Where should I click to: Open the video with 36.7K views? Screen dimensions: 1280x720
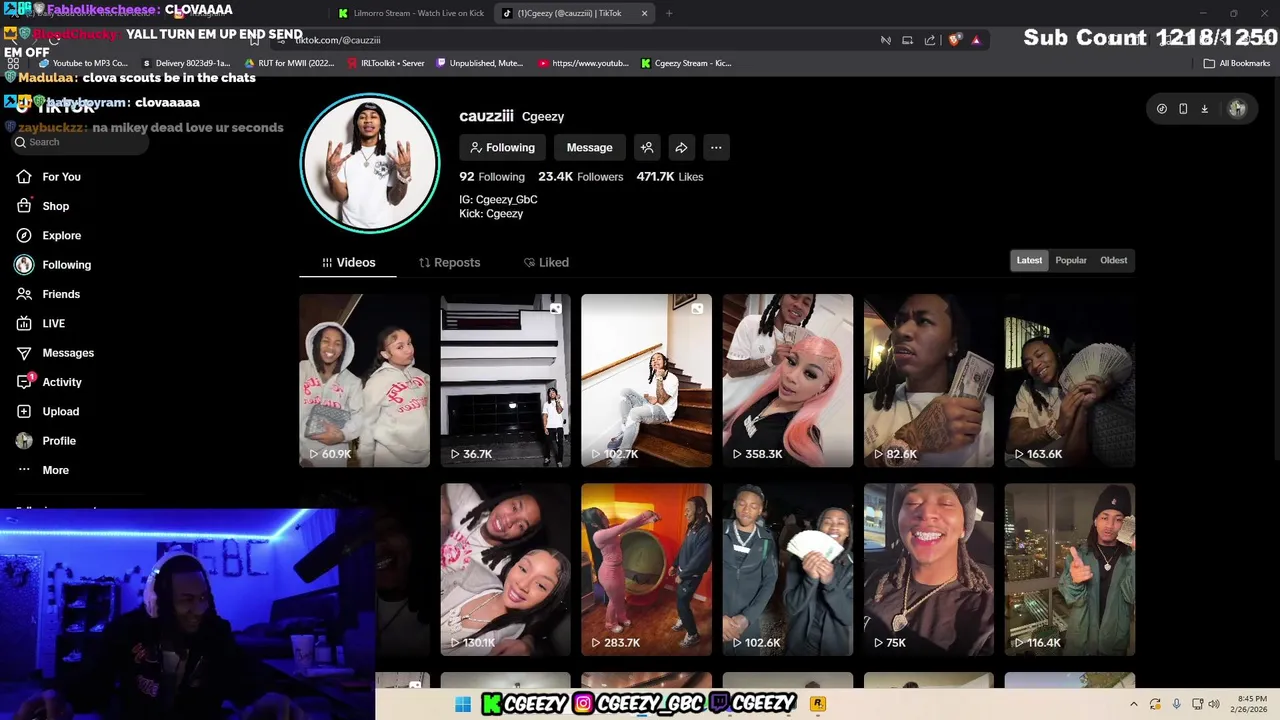[506, 381]
